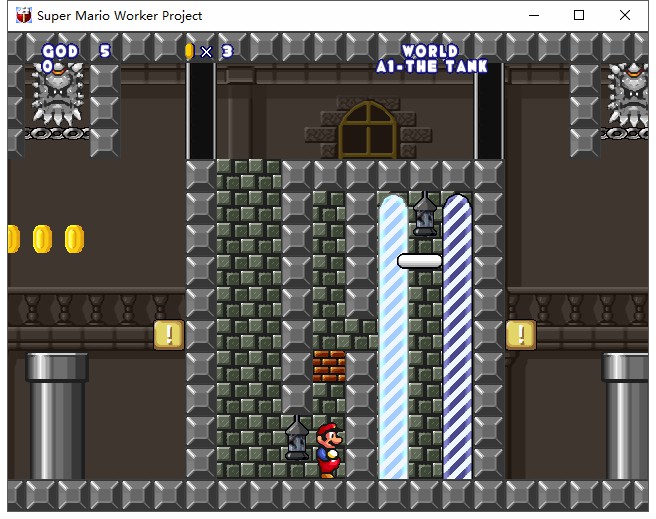Click the Thwomp enemy at top left
The width and height of the screenshot is (656, 519).
click(x=58, y=95)
